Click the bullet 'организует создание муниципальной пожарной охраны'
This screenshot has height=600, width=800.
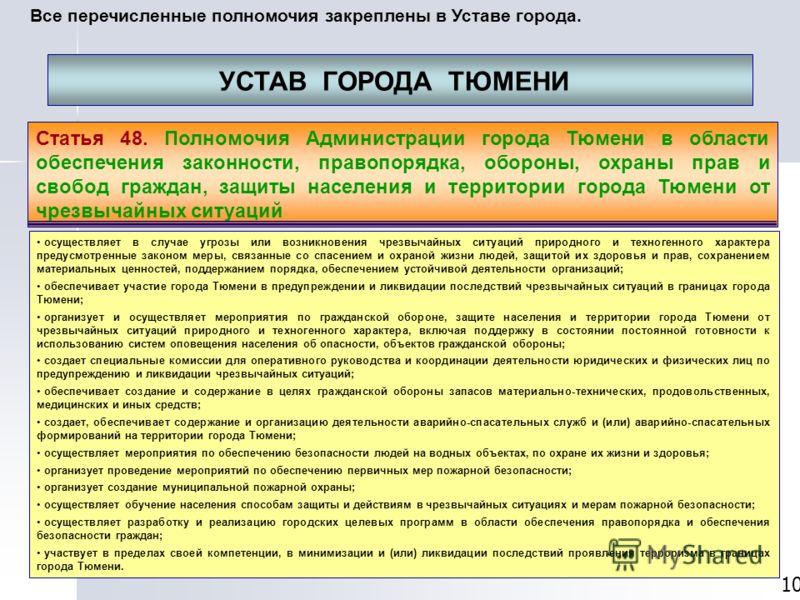pyautogui.click(x=195, y=487)
